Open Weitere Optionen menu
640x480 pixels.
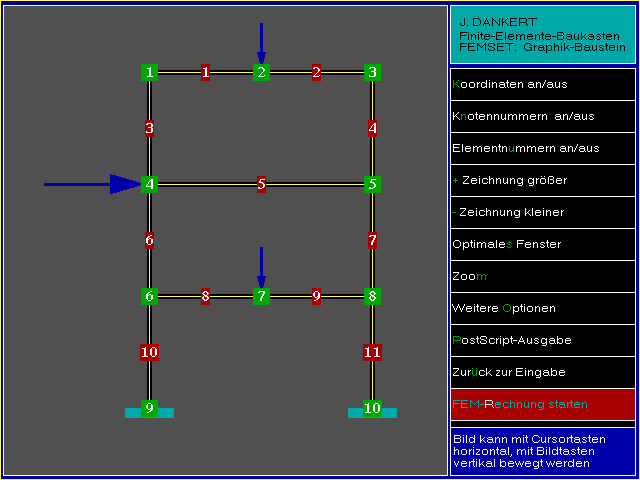coord(542,308)
